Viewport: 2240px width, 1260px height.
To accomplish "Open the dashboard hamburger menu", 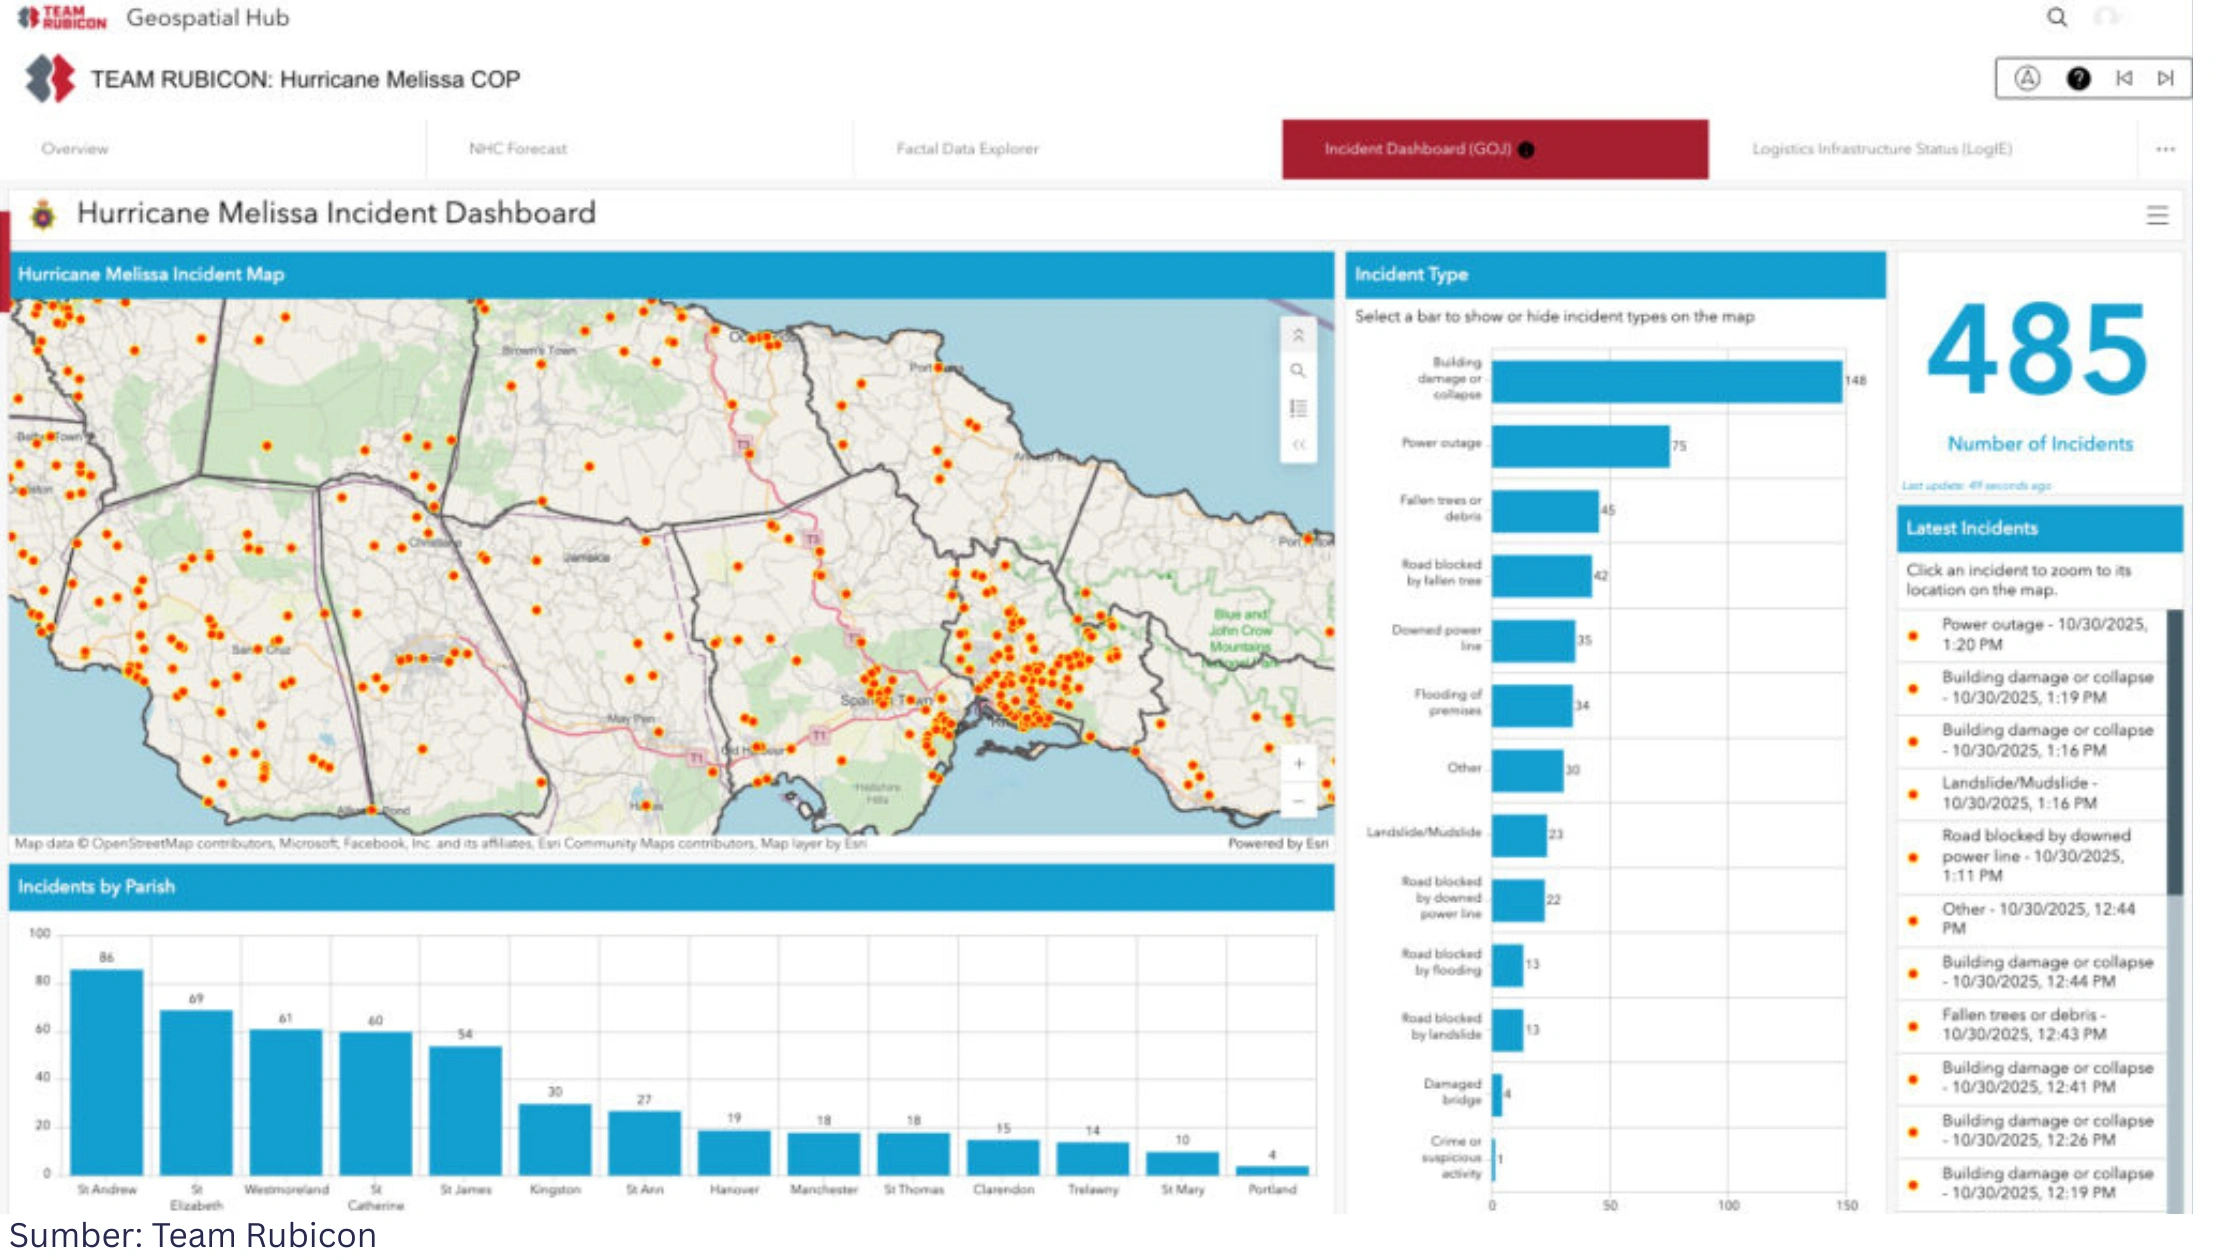I will [2157, 215].
